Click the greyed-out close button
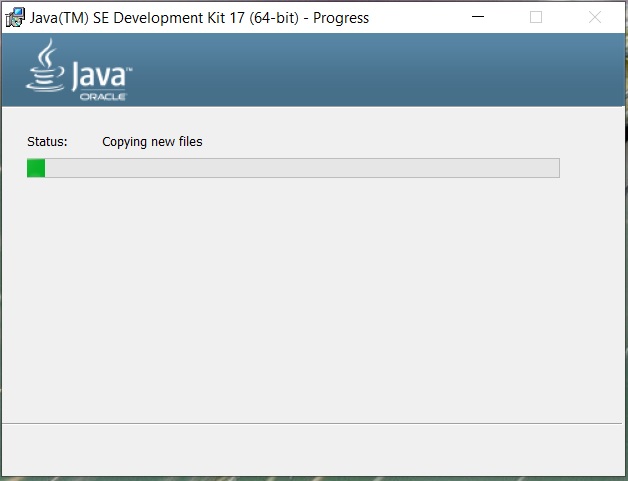Screen dimensions: 628x481 (x=595, y=17)
